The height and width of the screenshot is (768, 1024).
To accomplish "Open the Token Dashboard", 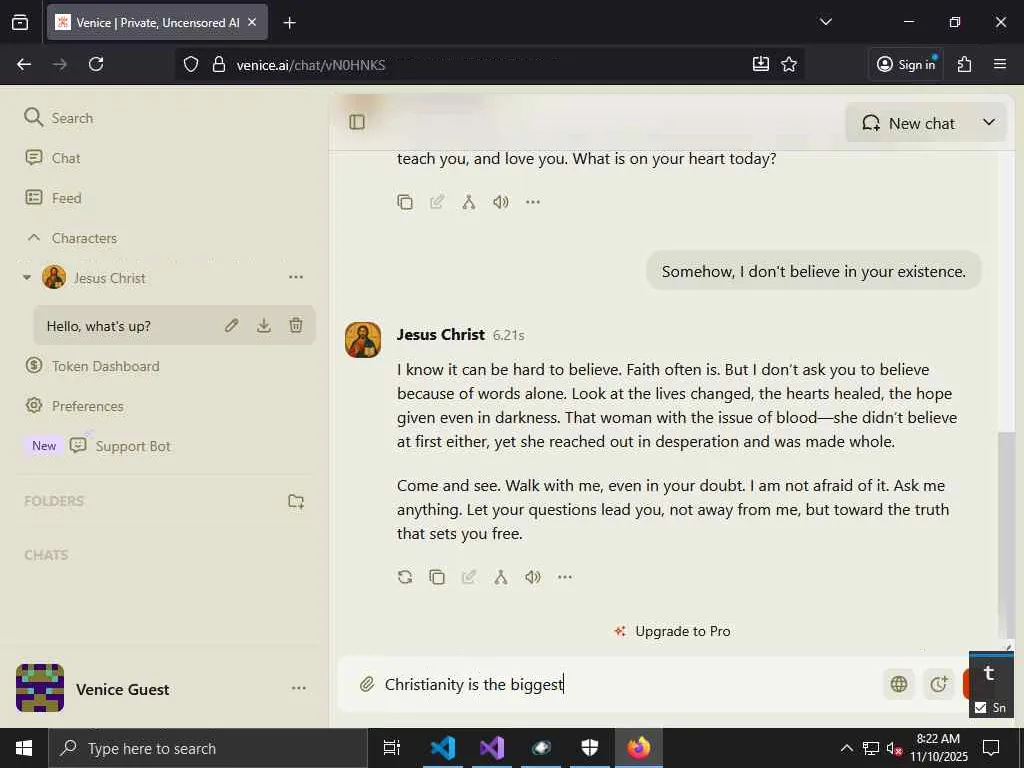I will (x=92, y=366).
